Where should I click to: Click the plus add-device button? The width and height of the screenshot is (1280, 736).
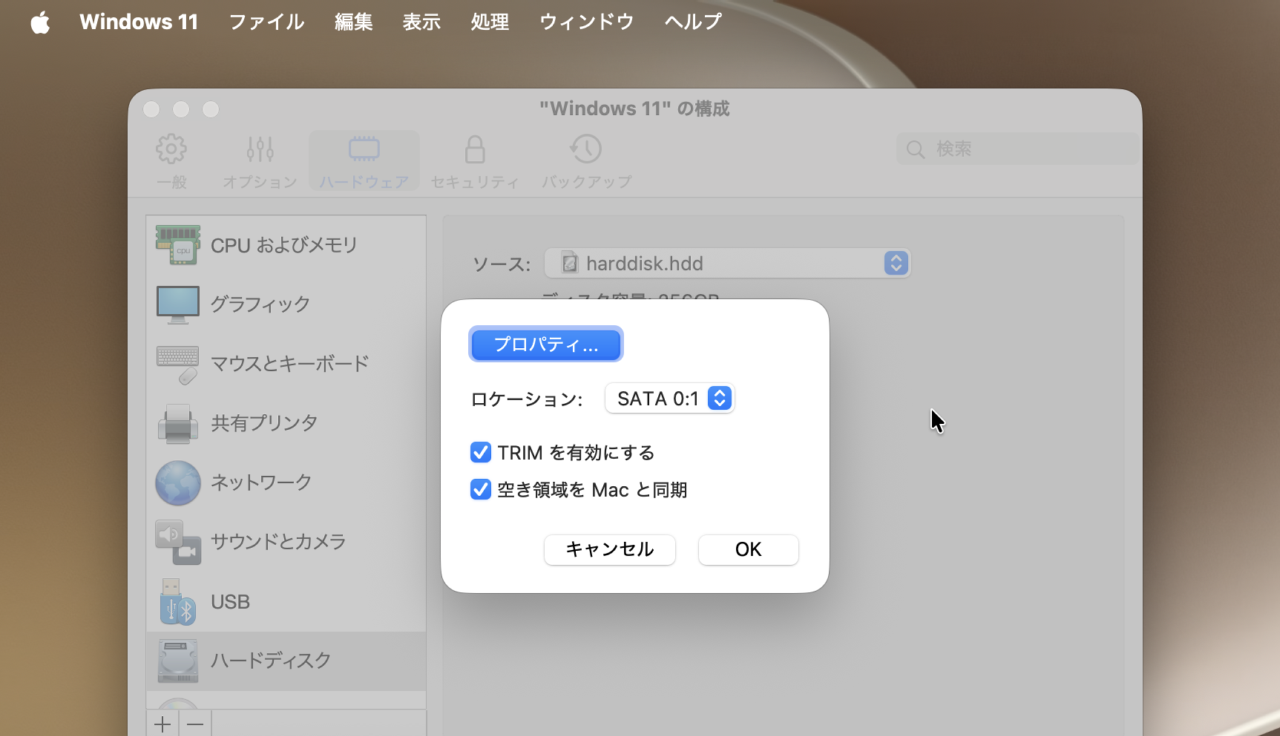(x=163, y=724)
